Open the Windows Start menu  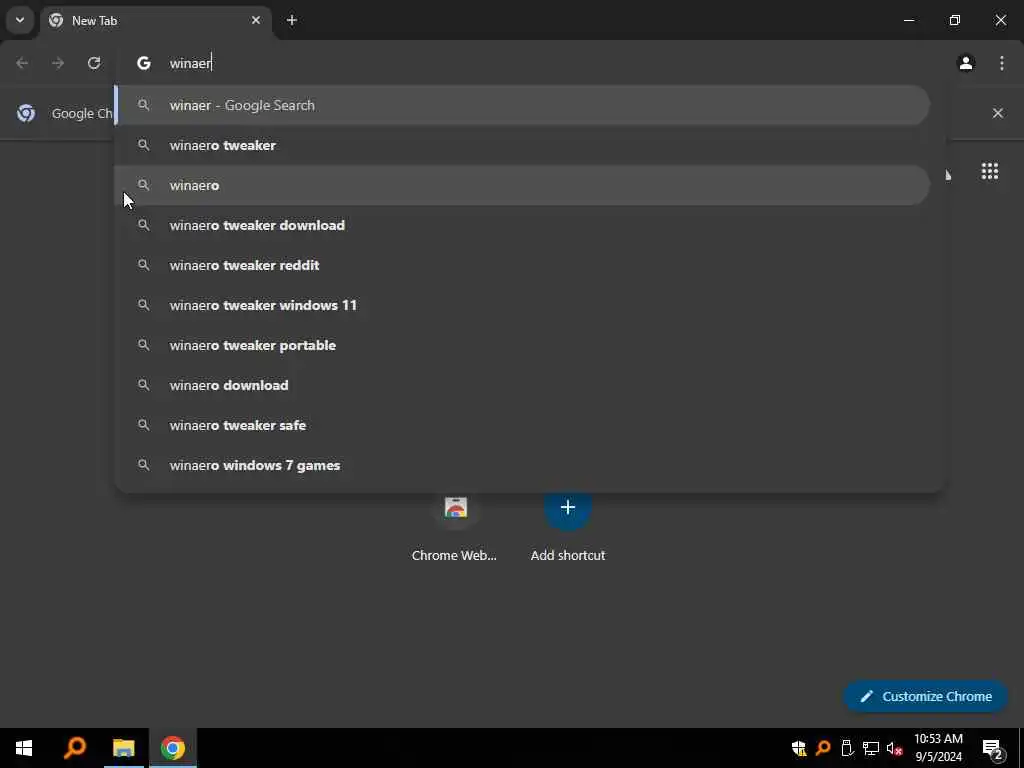click(24, 748)
